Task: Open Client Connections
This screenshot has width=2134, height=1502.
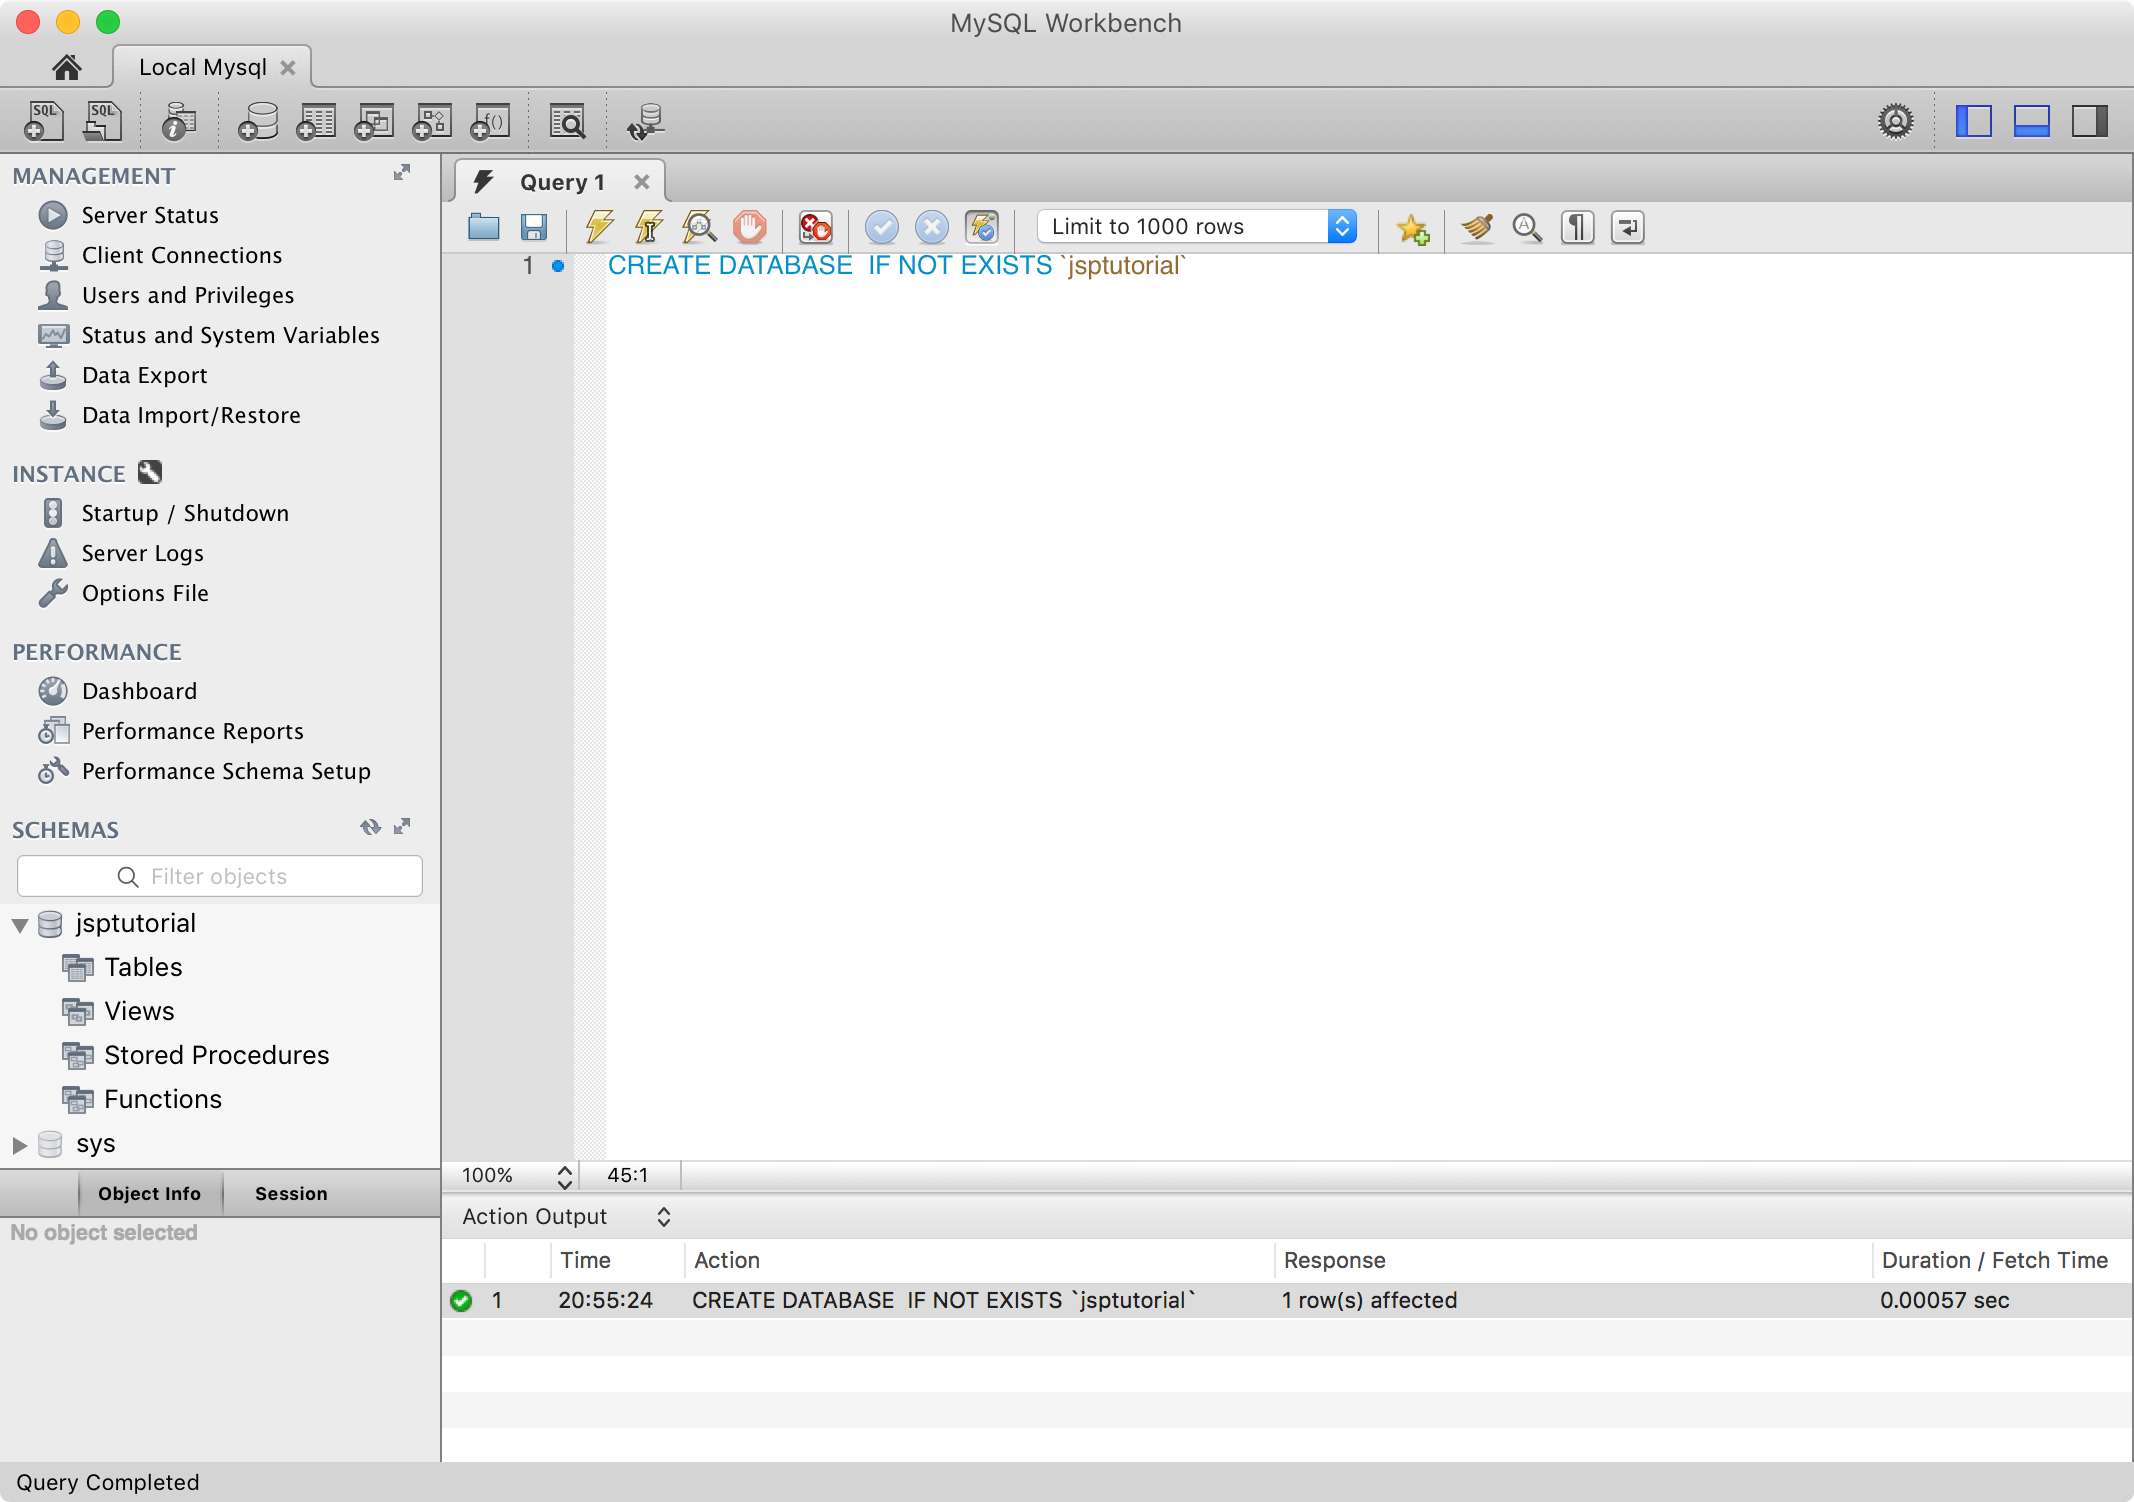Action: [x=182, y=255]
